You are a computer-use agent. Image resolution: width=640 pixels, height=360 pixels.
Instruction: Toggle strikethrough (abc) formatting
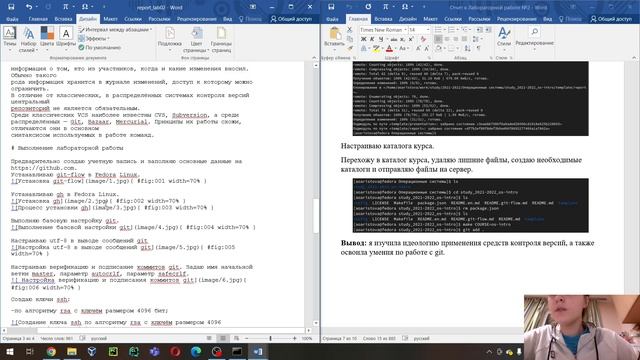point(393,39)
